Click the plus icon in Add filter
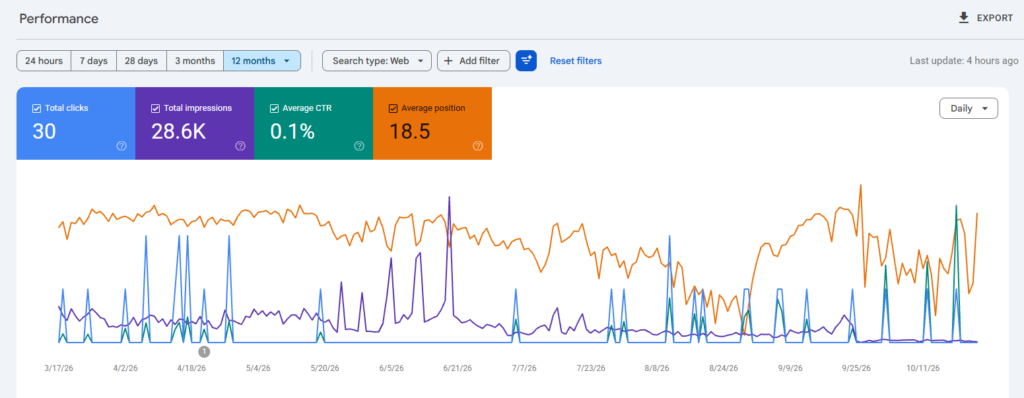Viewport: 1024px width, 398px height. pyautogui.click(x=448, y=61)
